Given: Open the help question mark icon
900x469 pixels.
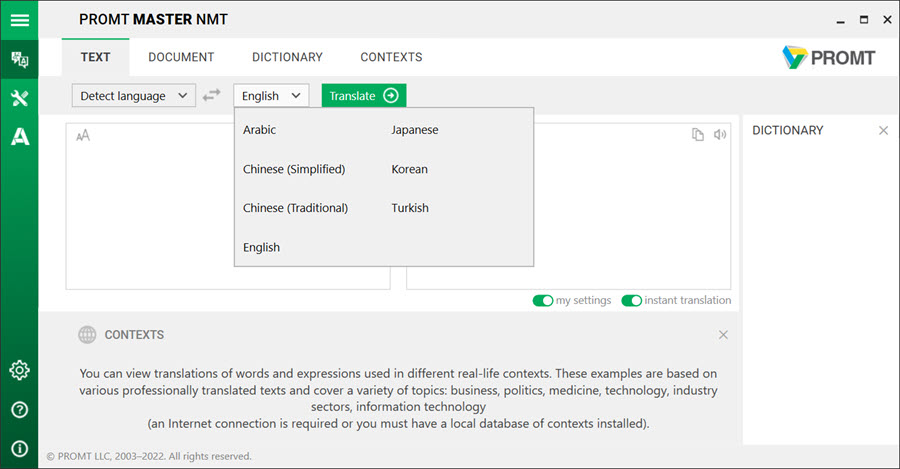Looking at the screenshot, I should 20,409.
